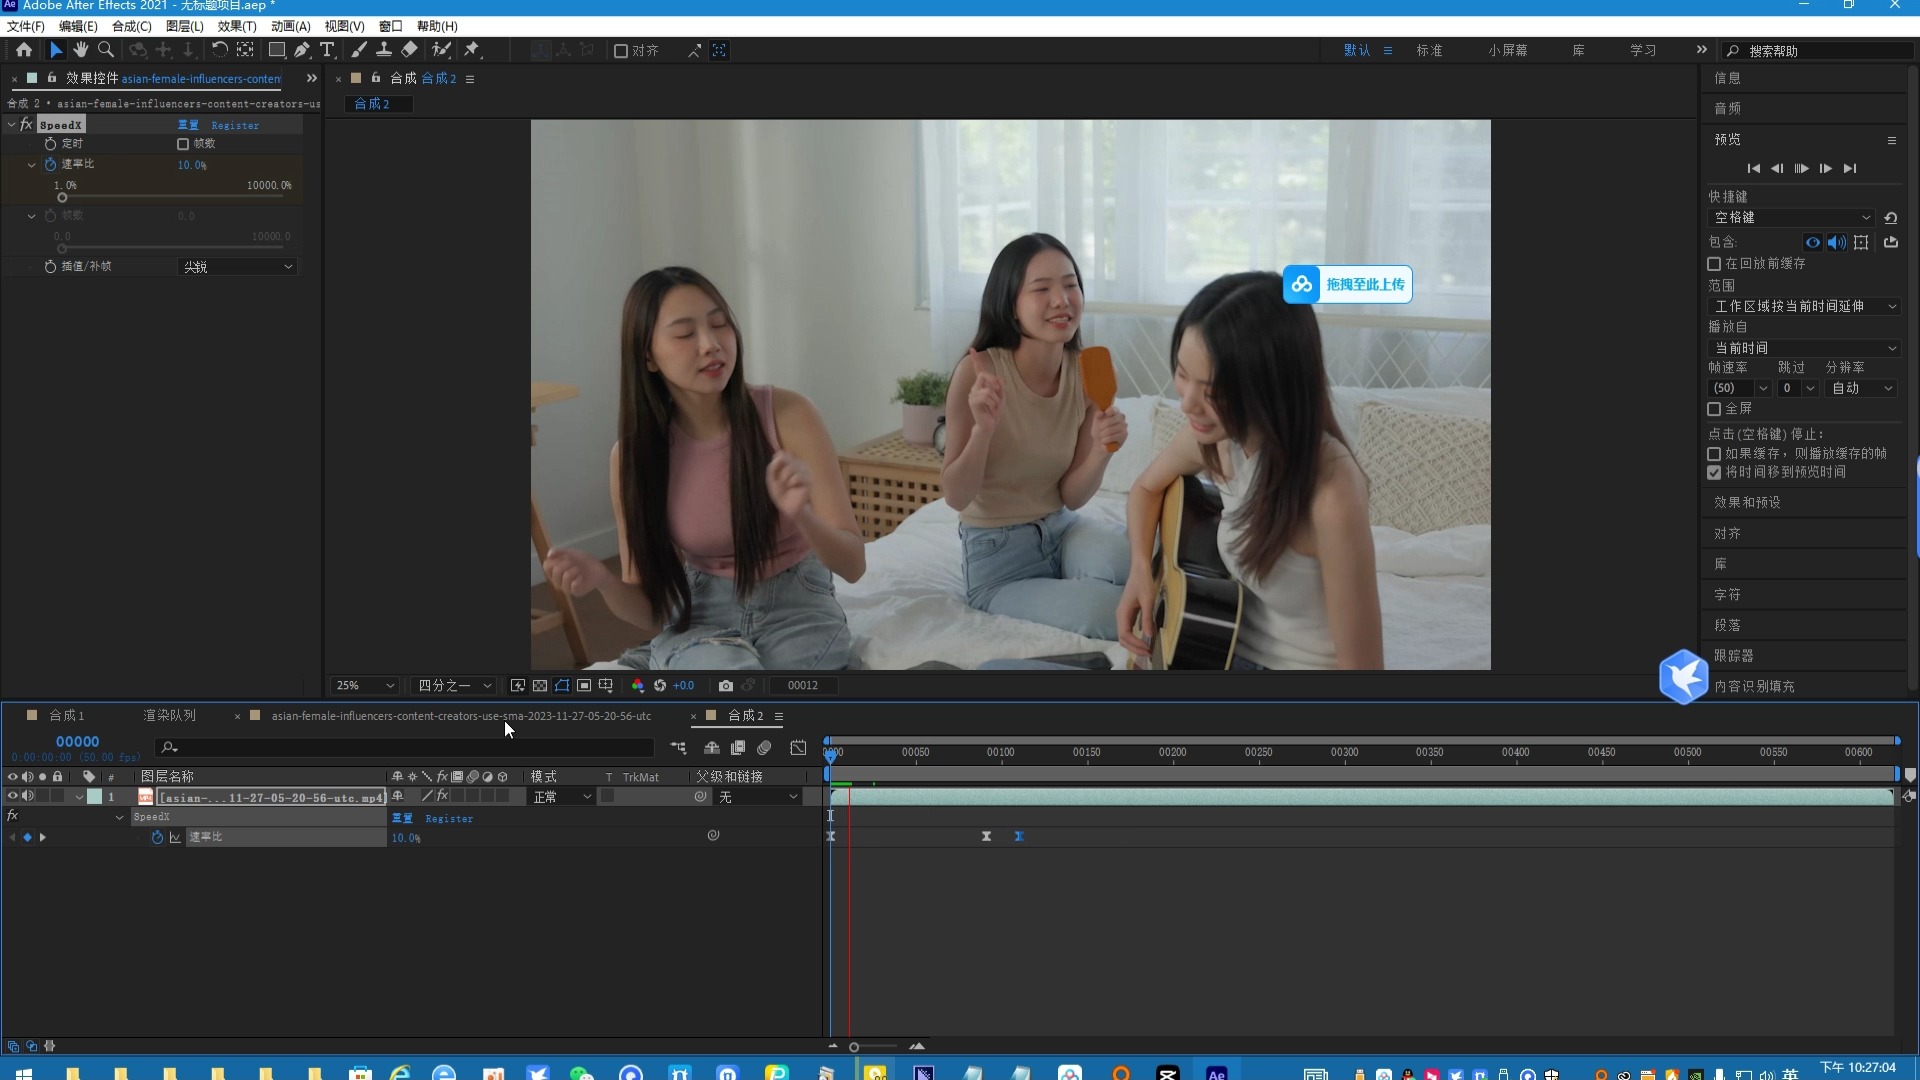Viewport: 1920px width, 1080px height.
Task: Select the Zoom magnifier tool
Action: coord(106,50)
